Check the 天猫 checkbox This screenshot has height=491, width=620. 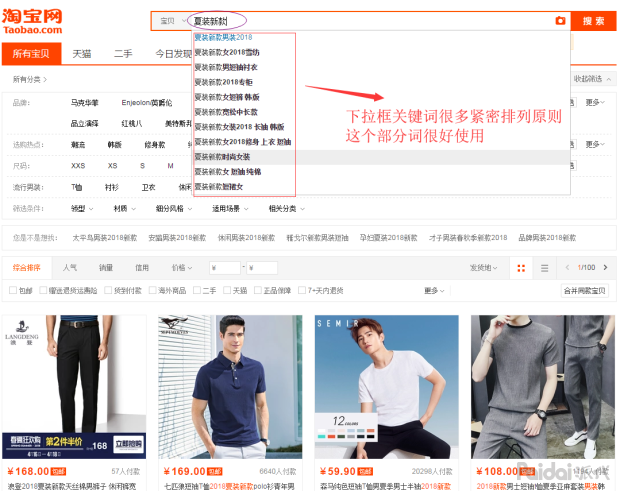click(227, 291)
